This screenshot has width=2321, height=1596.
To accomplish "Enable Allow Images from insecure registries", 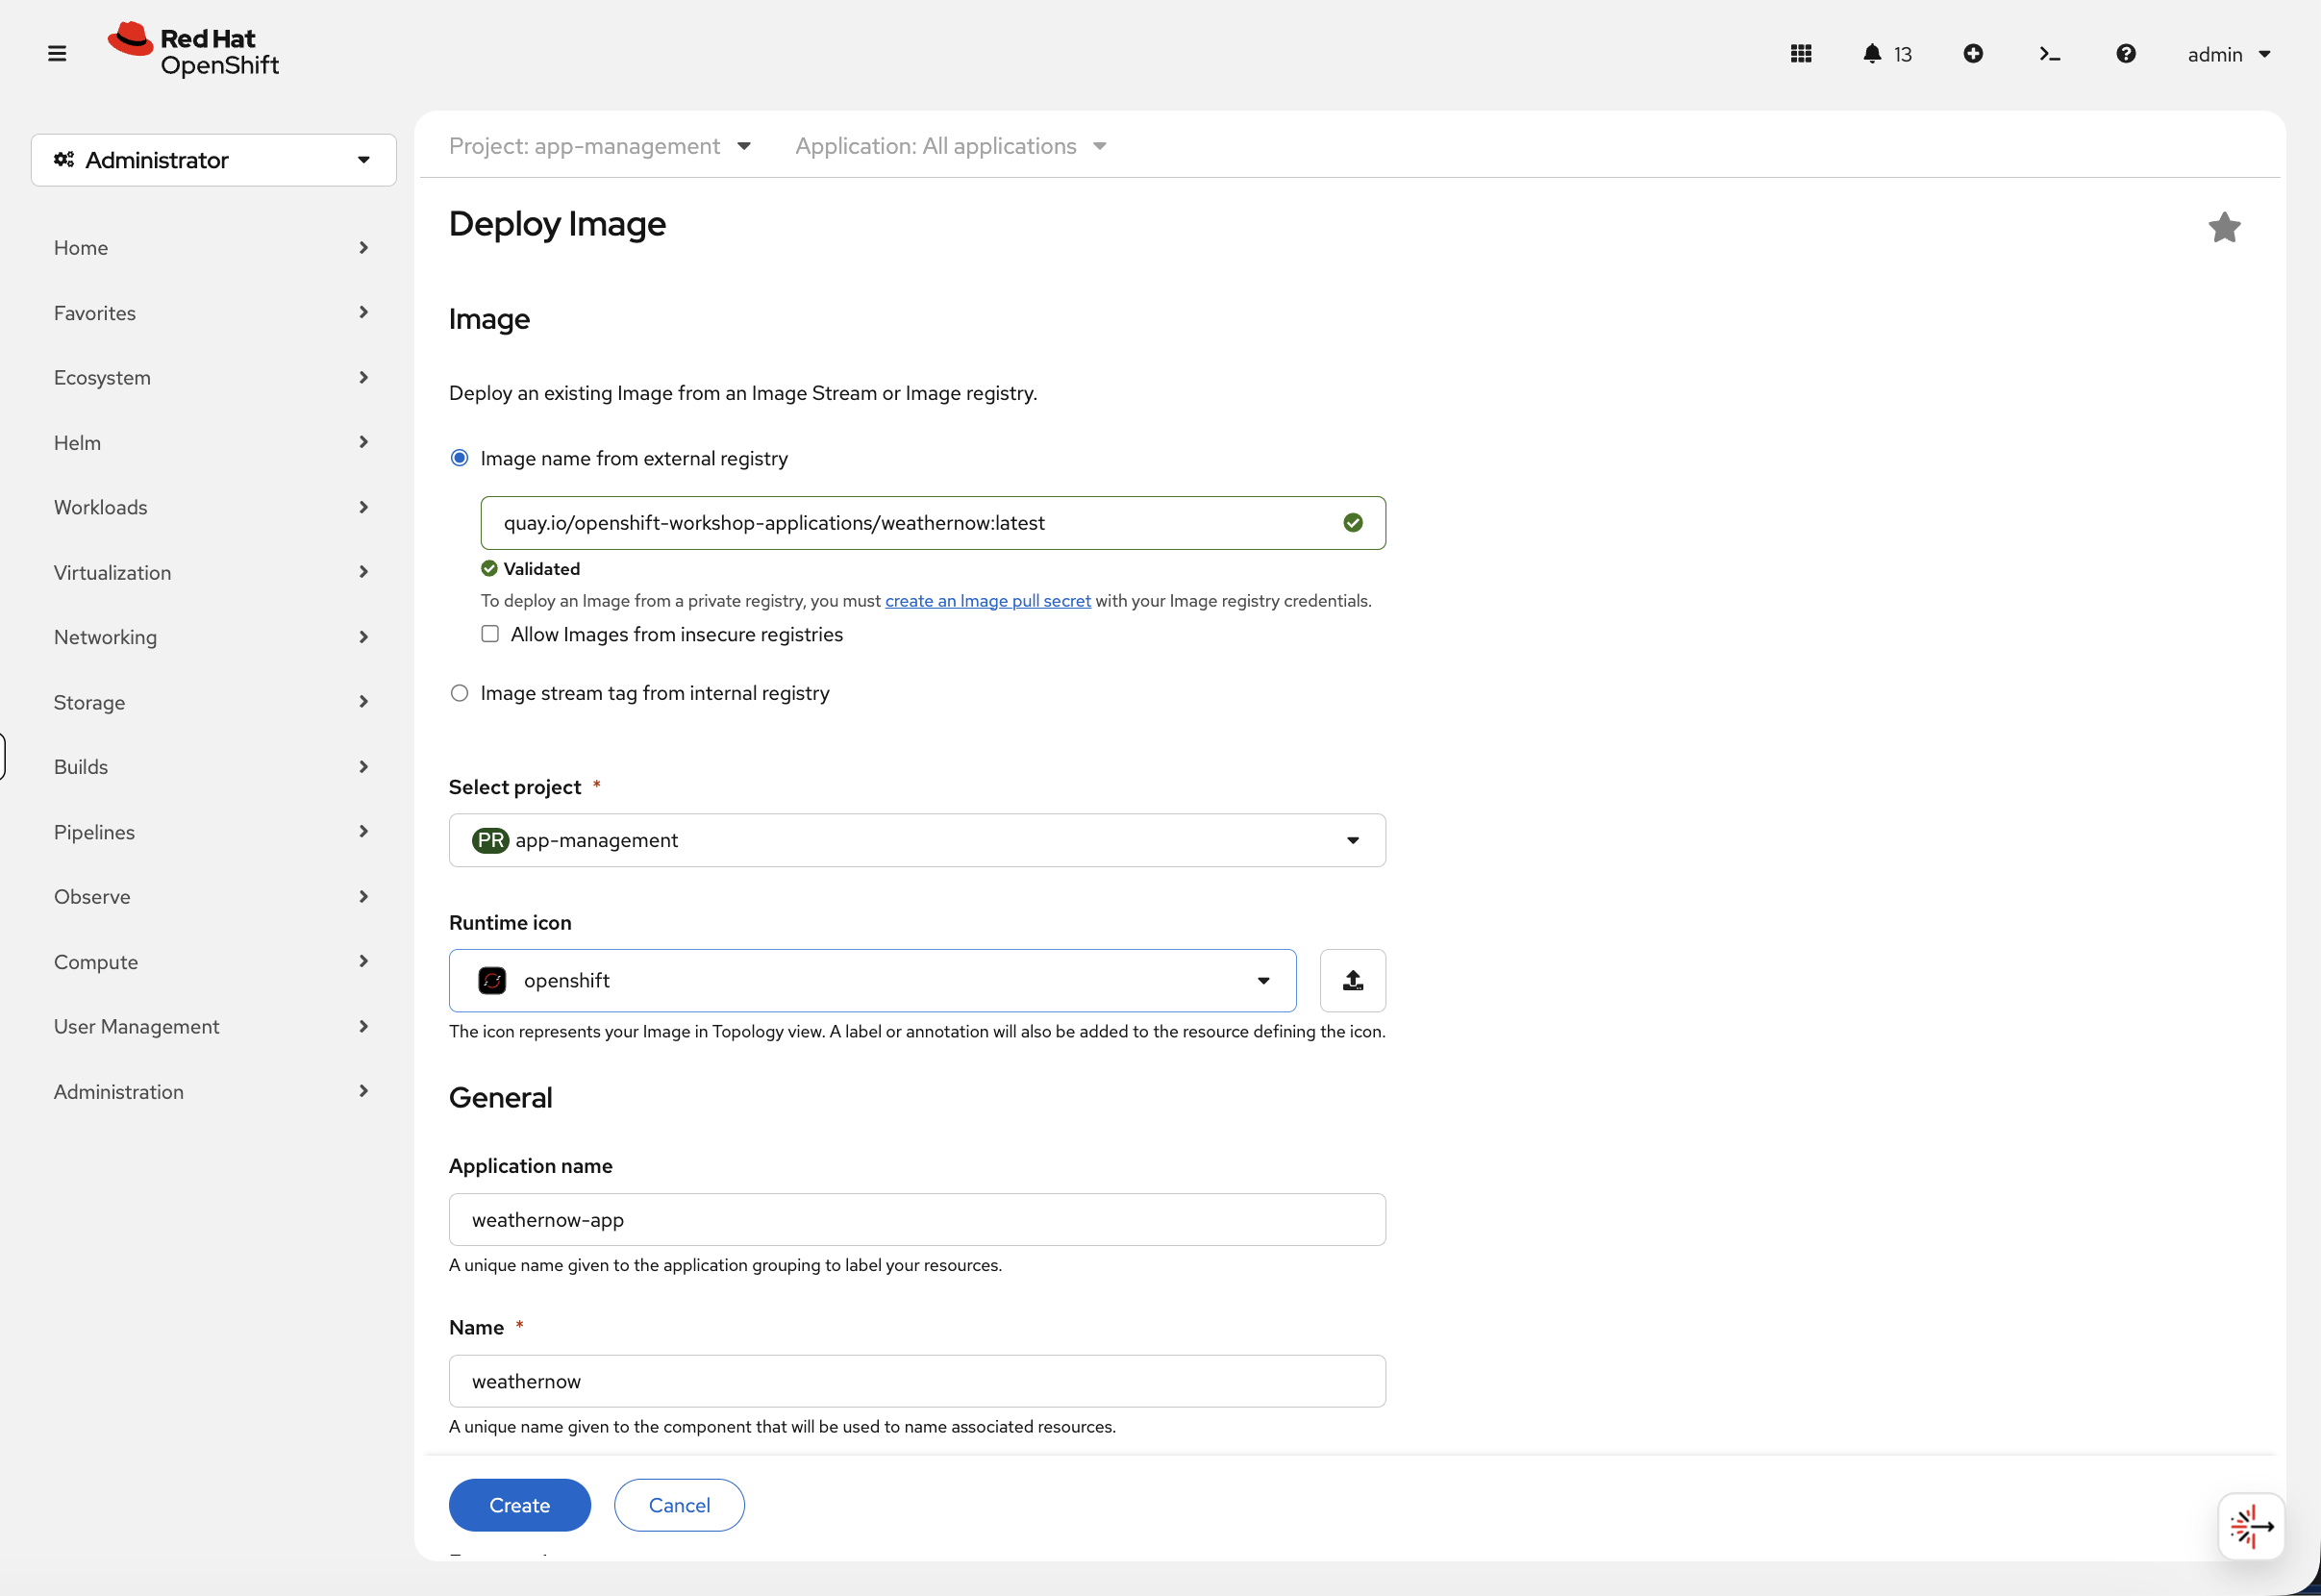I will click(x=490, y=633).
